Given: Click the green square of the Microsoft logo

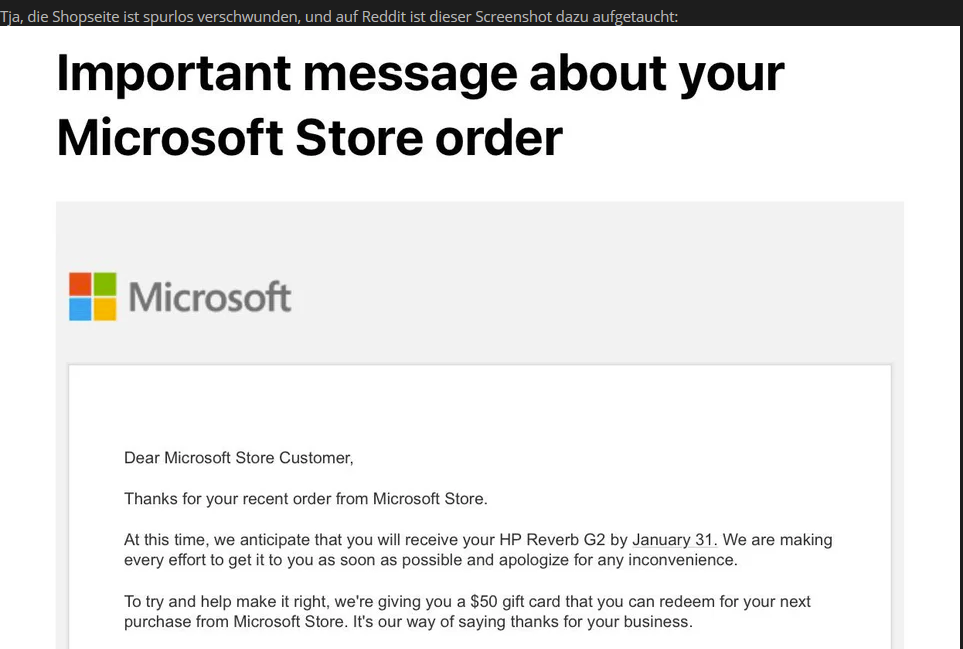Looking at the screenshot, I should click(105, 284).
